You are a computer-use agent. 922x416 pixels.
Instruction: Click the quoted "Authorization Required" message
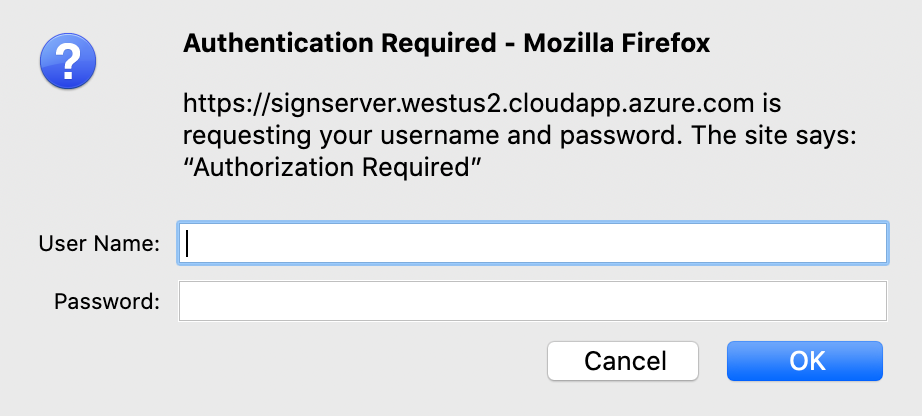[332, 168]
